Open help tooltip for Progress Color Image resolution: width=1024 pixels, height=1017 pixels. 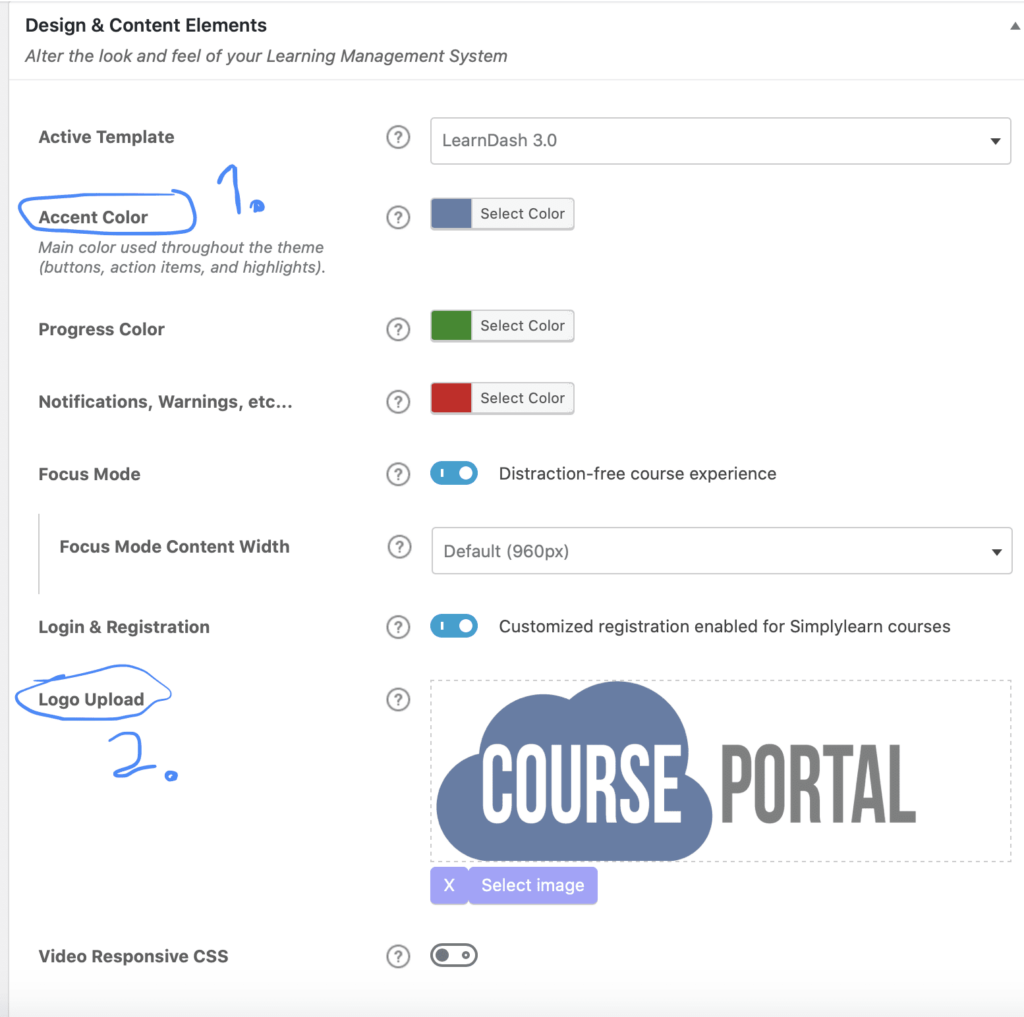(x=398, y=329)
